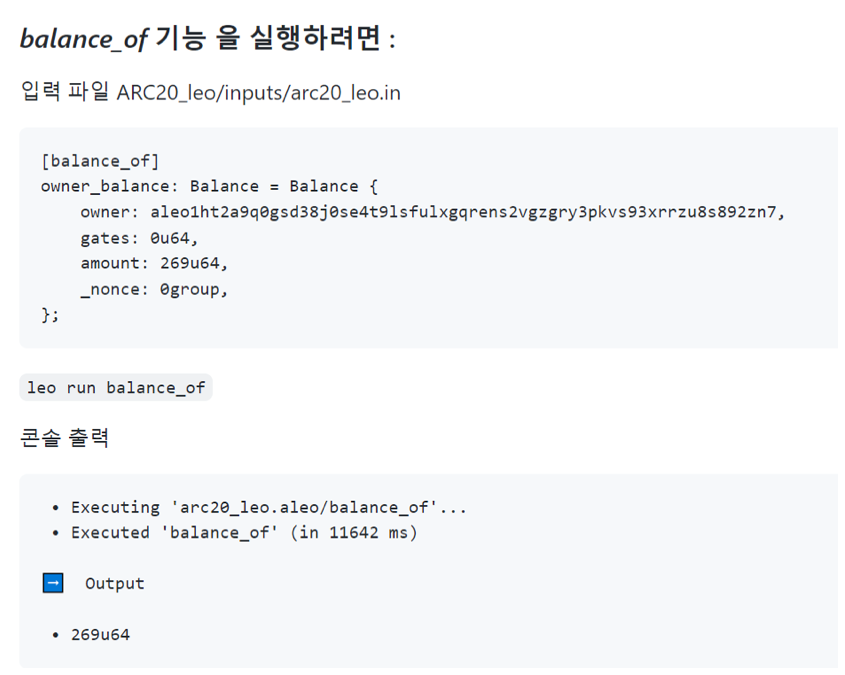
Task: Click the 269u64 output result
Action: (100, 635)
